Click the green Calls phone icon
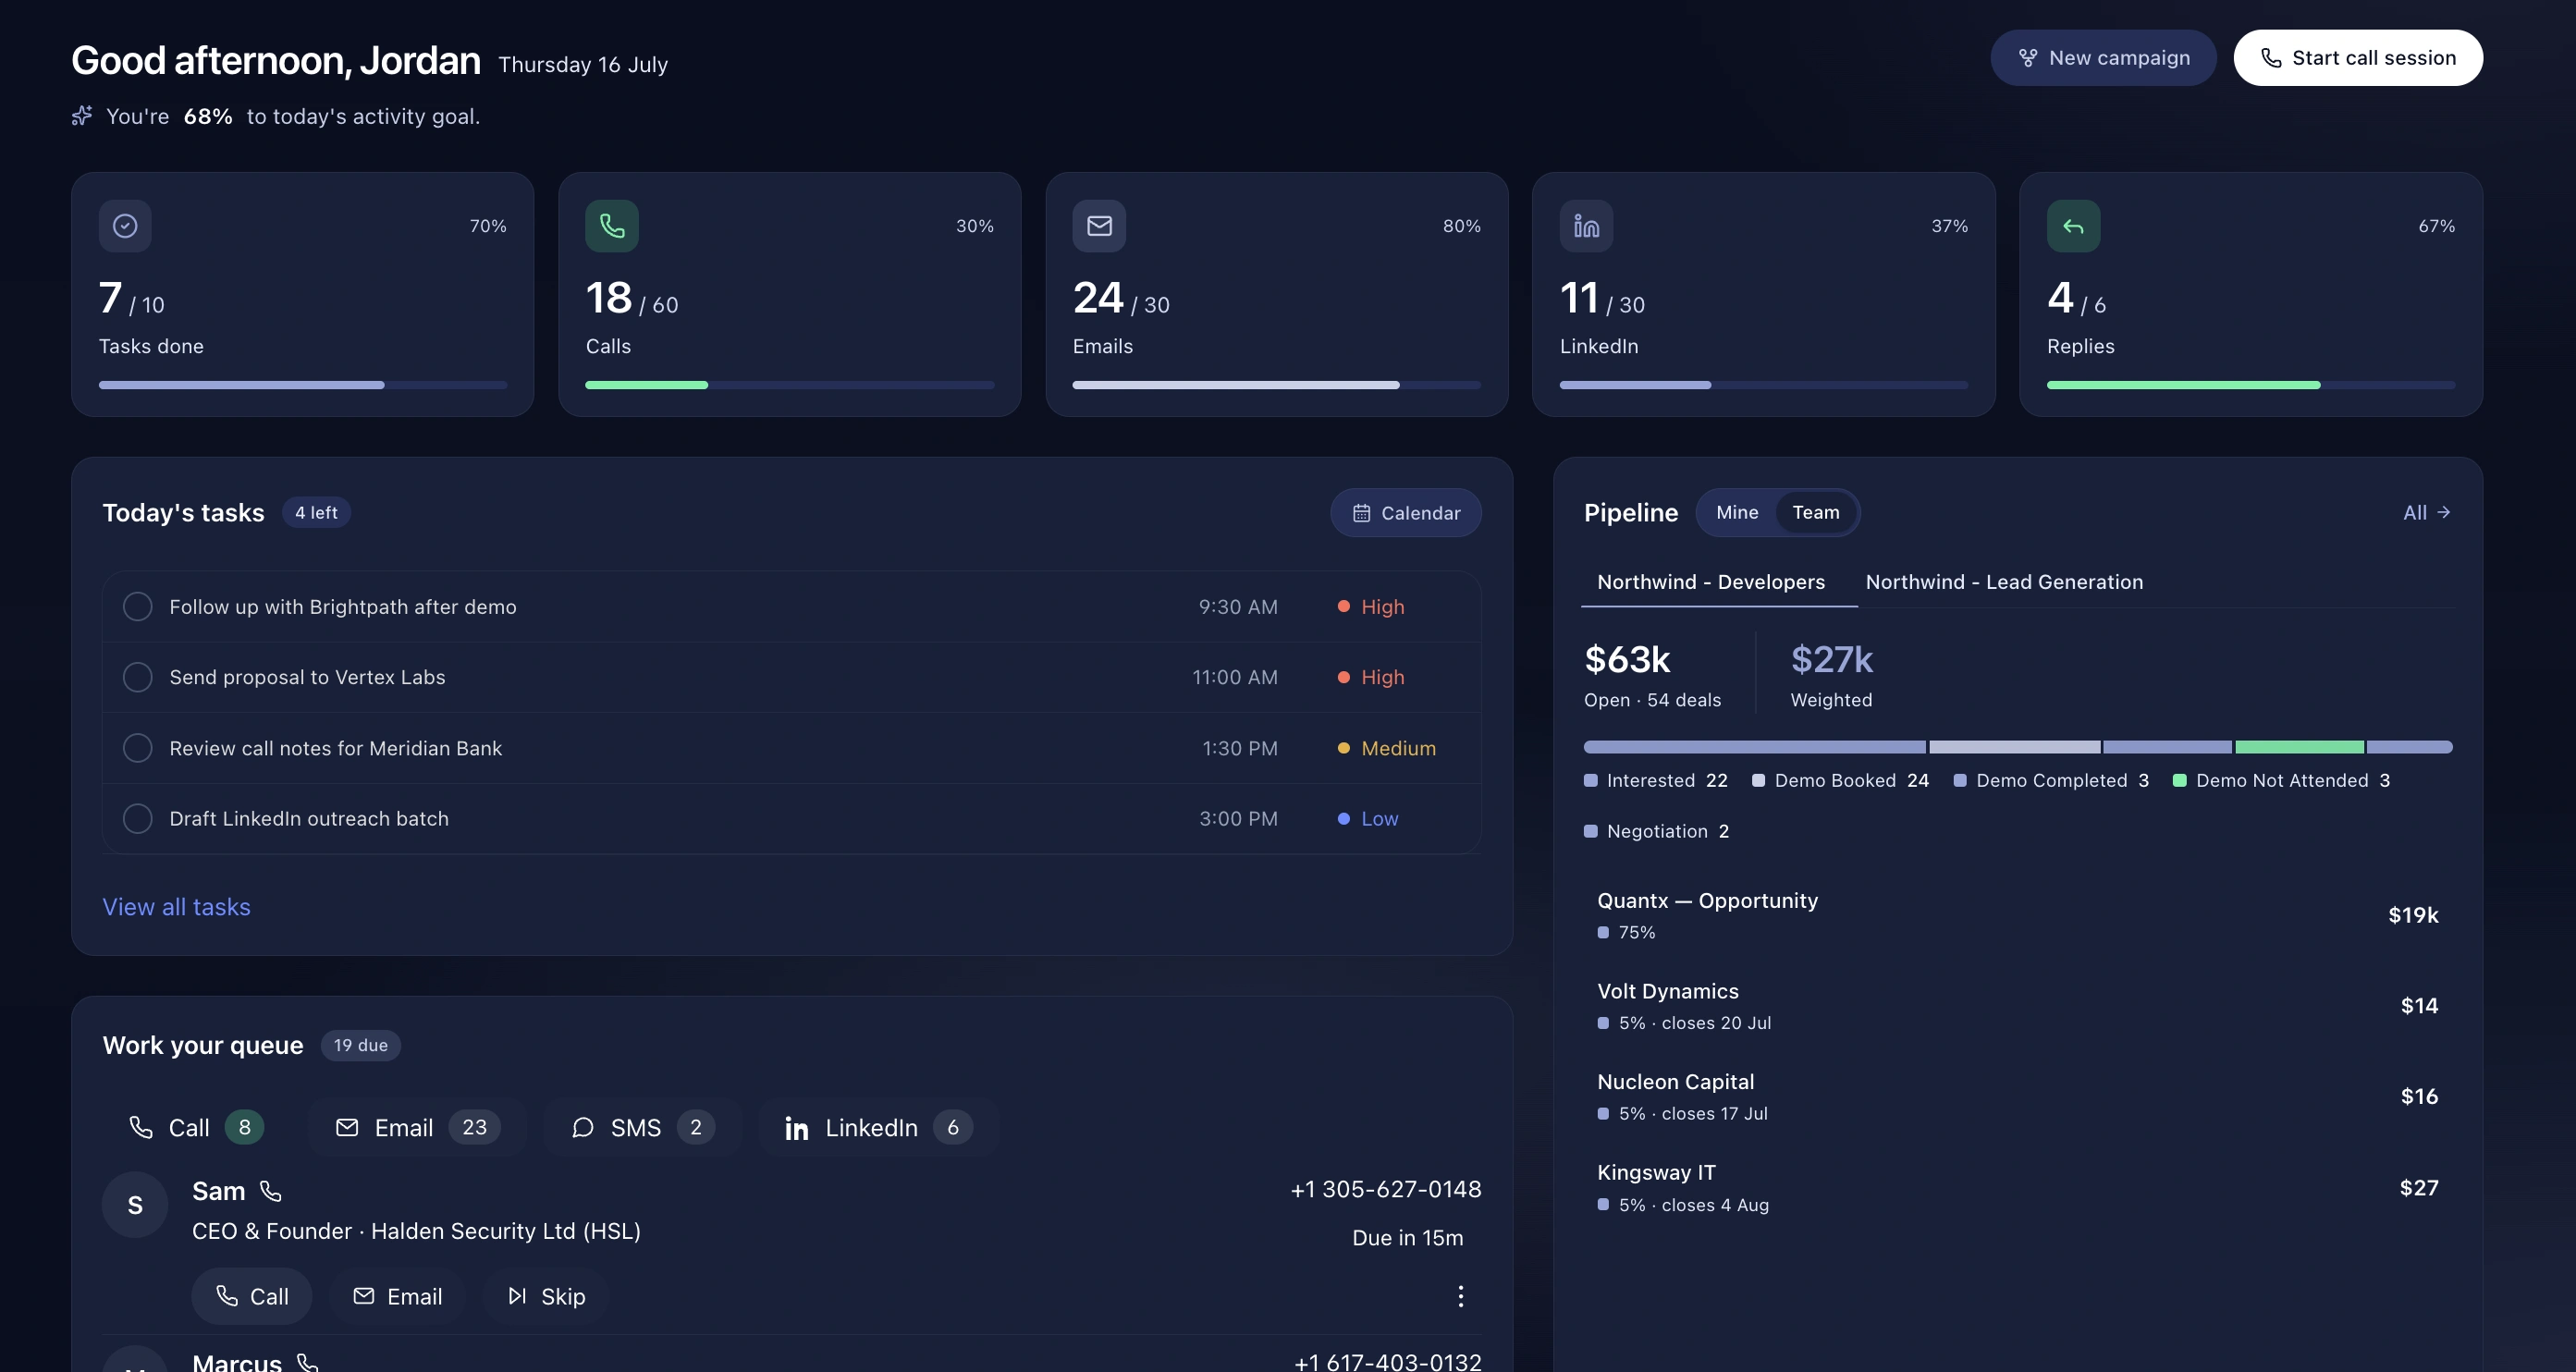 612,226
